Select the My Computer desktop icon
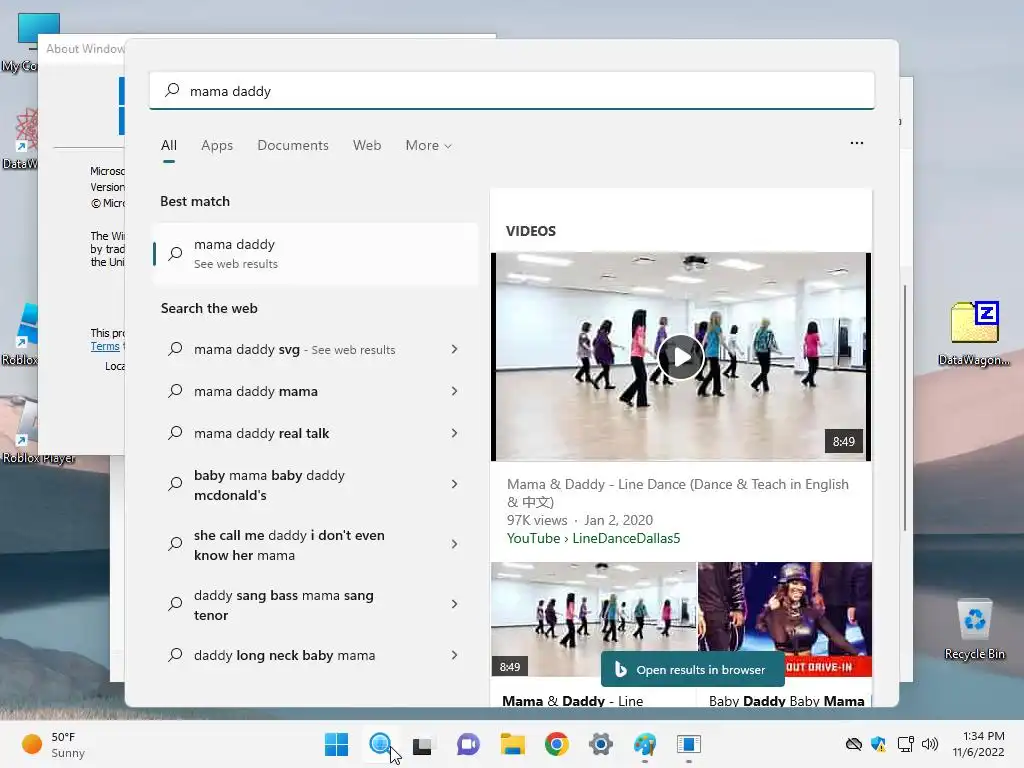Screen dimensions: 1024x768 coord(20,41)
